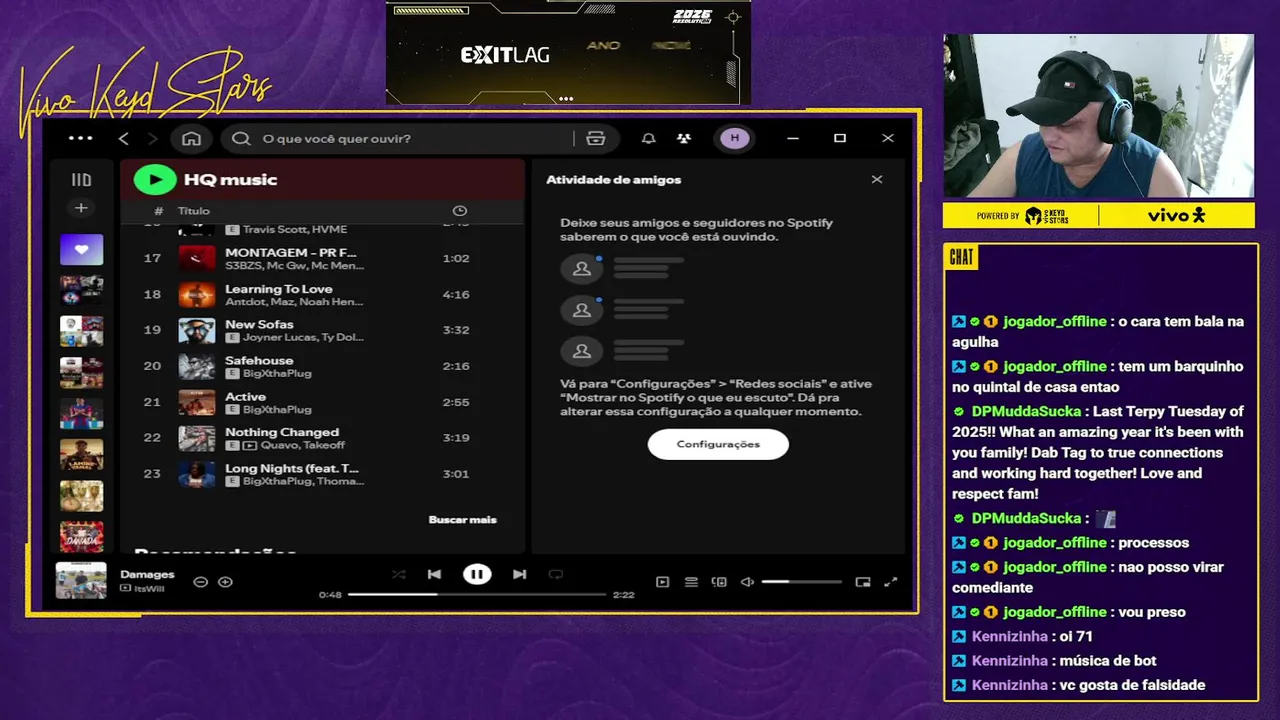Click first friend placeholder avatar

click(581, 269)
